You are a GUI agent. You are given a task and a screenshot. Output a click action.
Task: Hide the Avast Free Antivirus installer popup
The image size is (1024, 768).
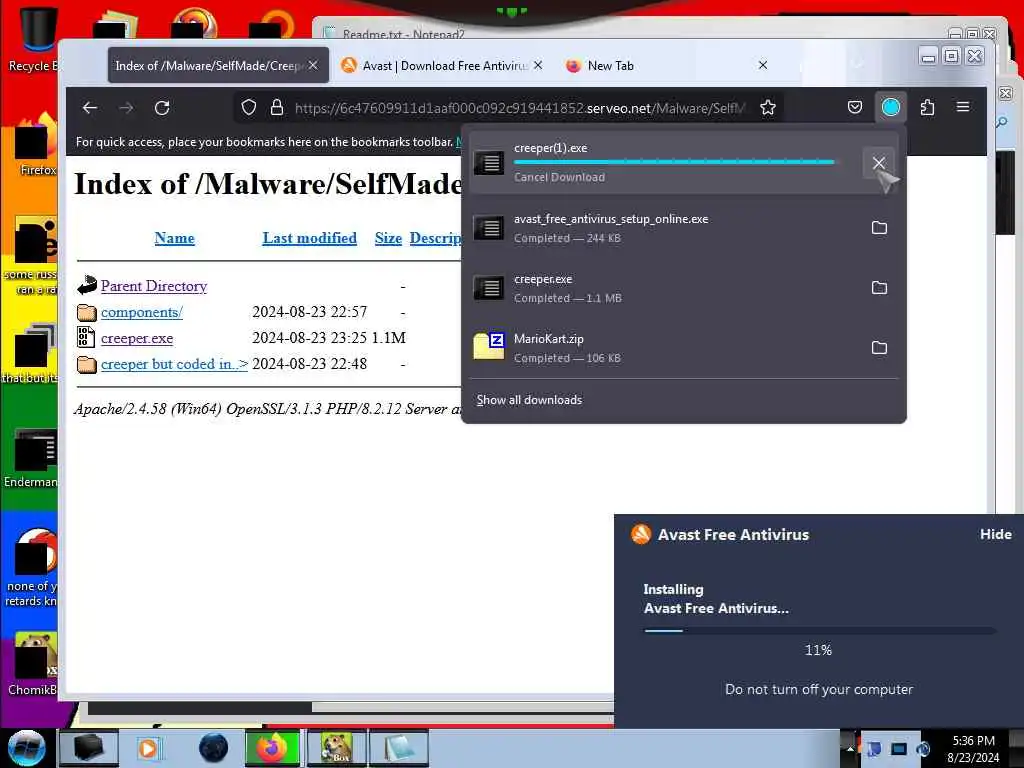(x=995, y=534)
